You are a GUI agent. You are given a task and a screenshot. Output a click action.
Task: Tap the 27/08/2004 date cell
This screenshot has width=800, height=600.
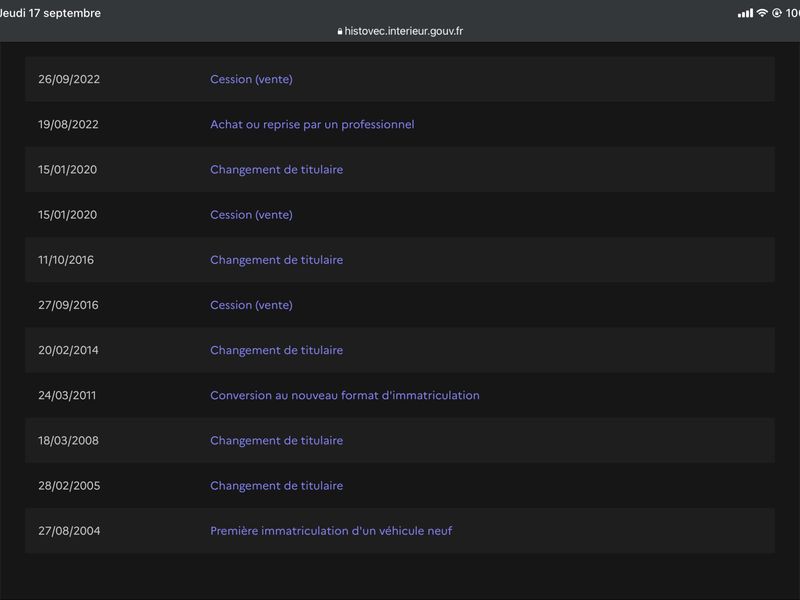[x=69, y=531]
